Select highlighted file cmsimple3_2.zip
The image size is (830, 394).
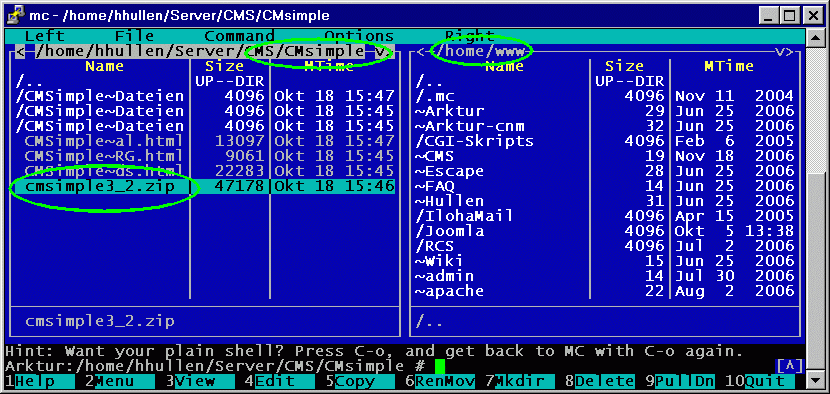204,186
